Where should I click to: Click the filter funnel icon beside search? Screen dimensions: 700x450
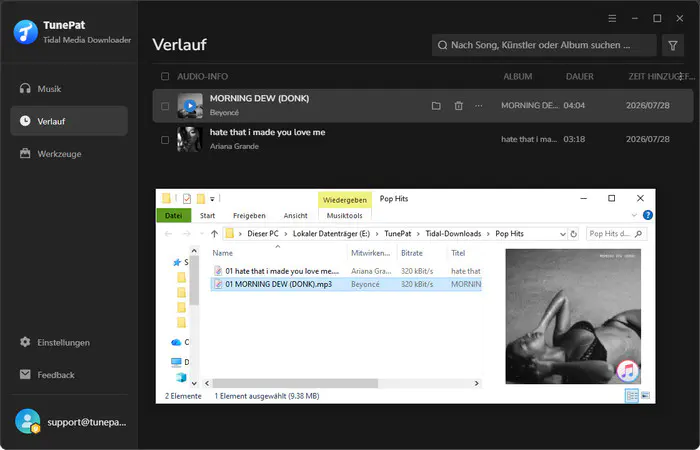point(673,45)
